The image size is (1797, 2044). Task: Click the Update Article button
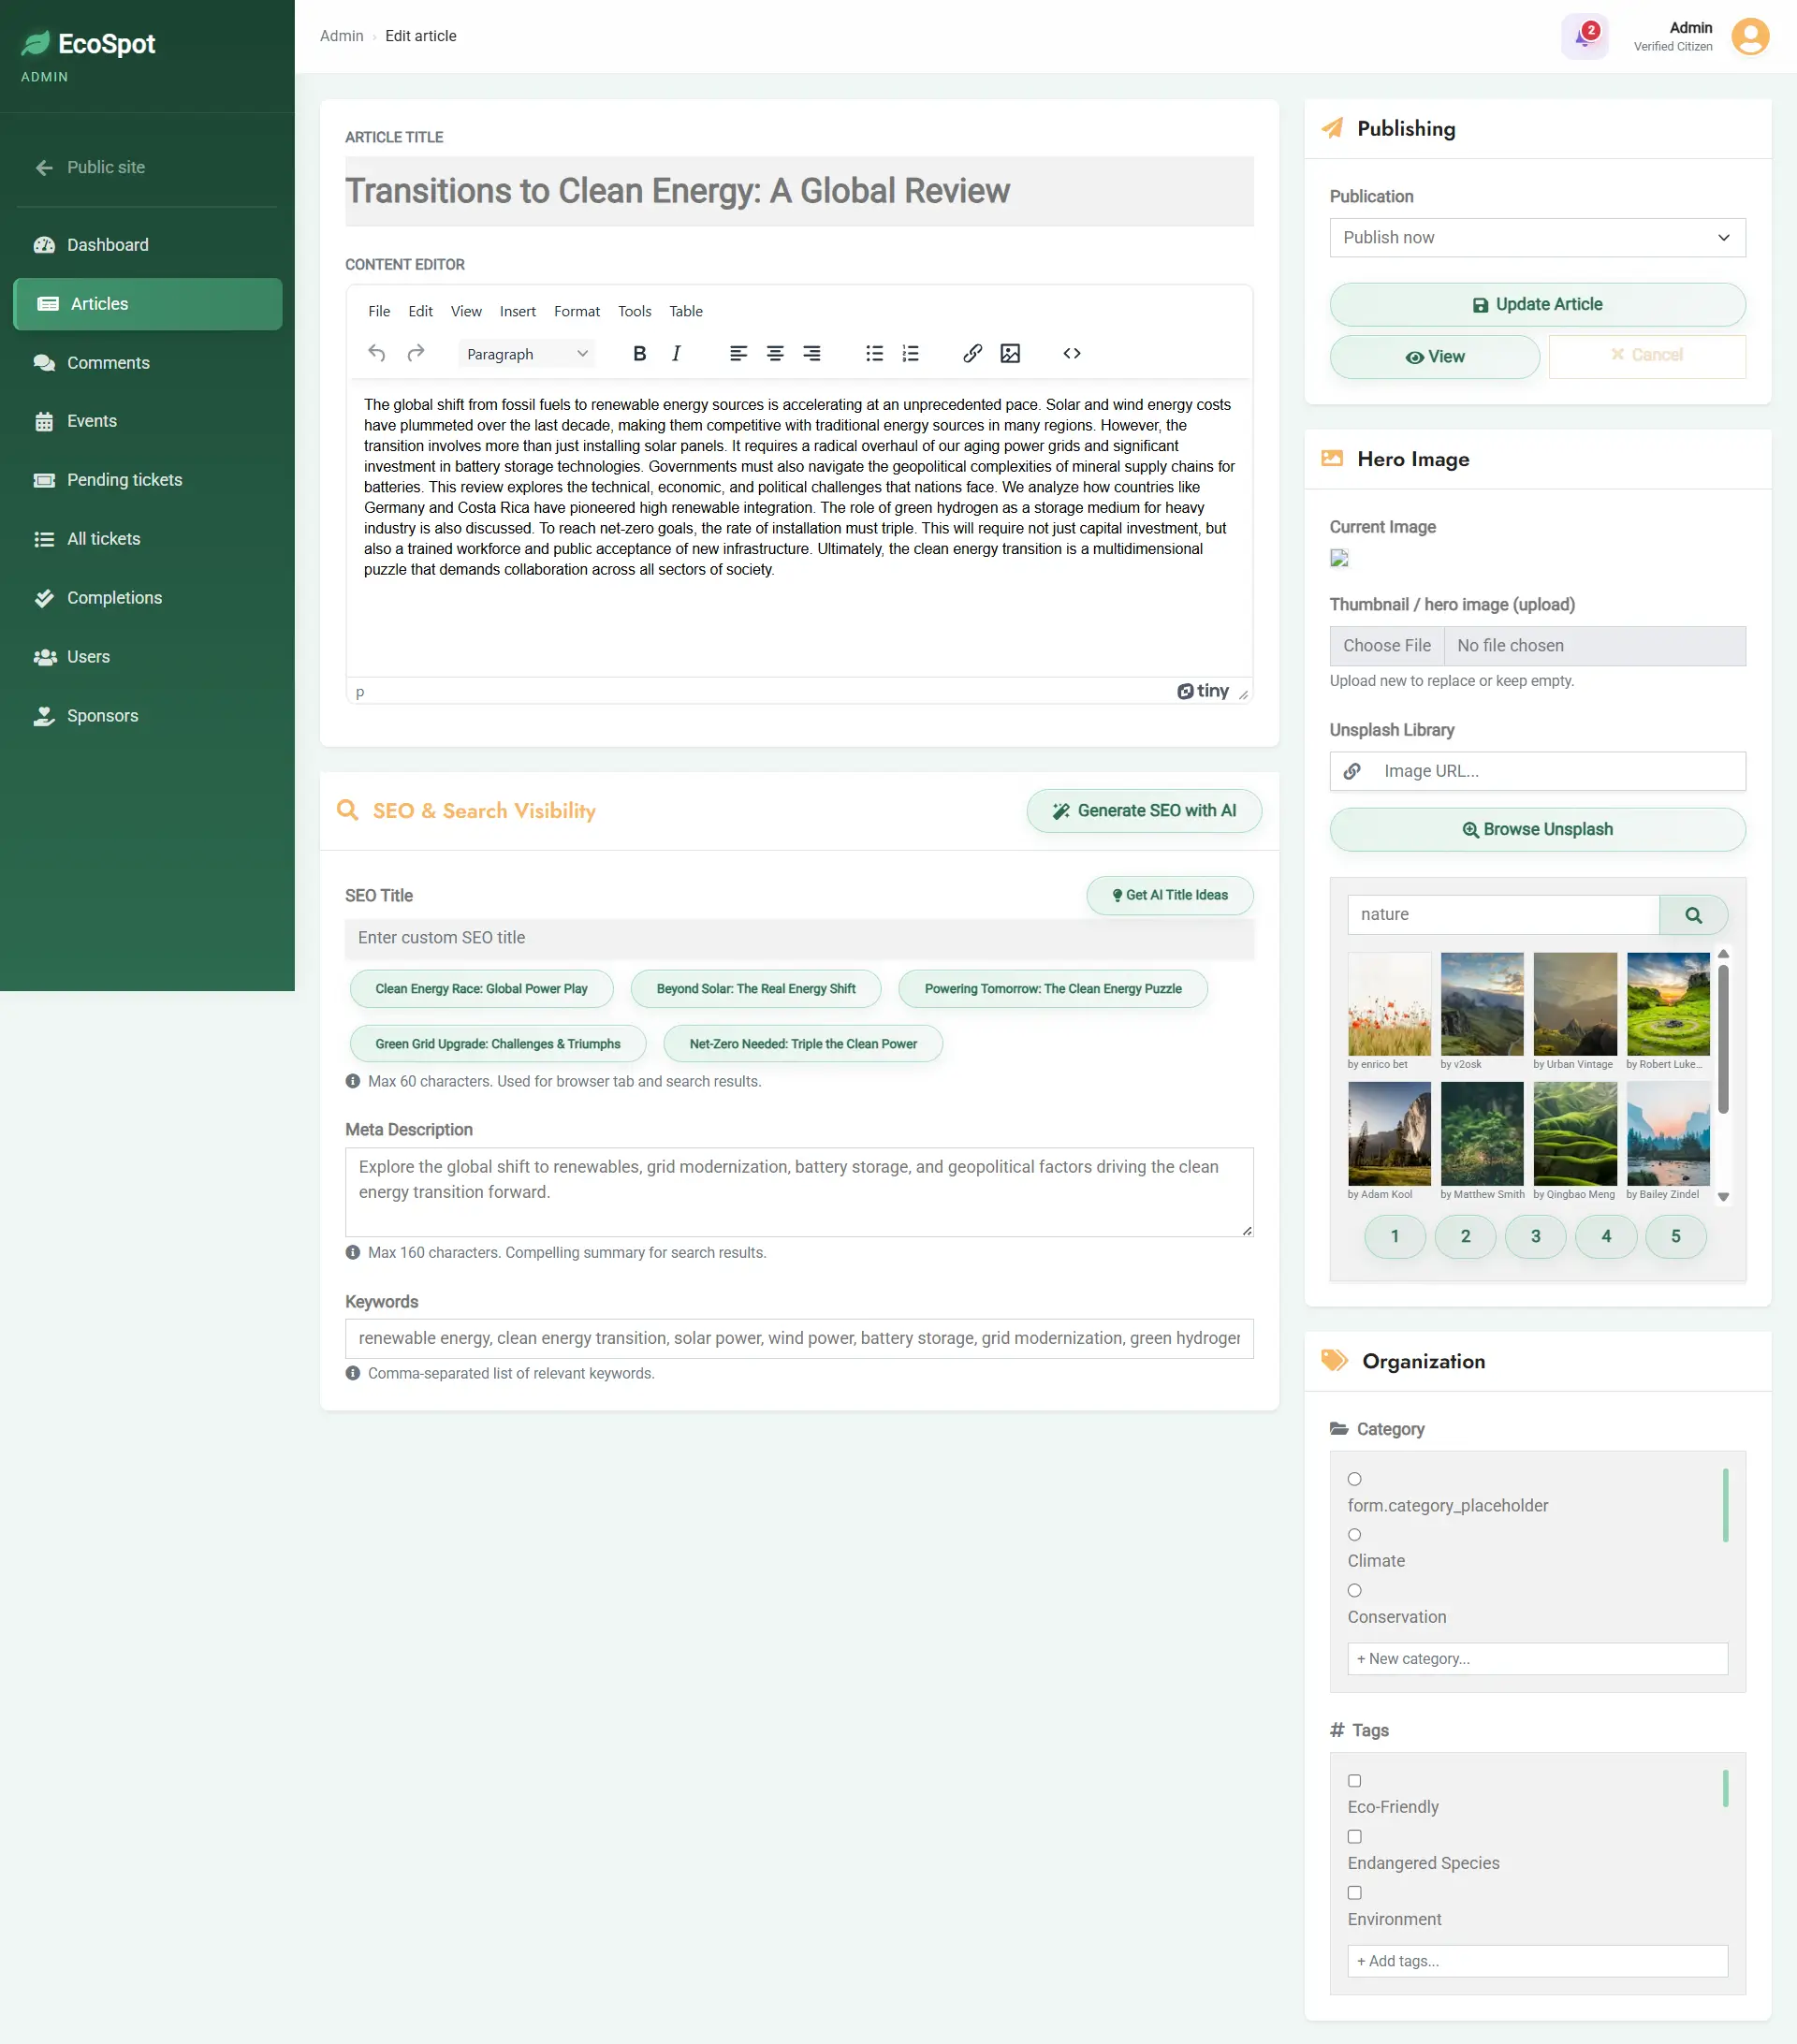(x=1536, y=304)
